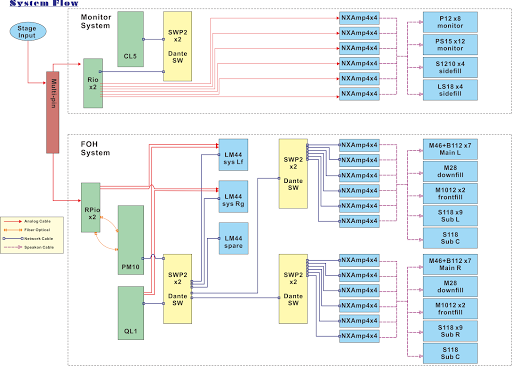Click the red Multi-pin block

(x=53, y=112)
